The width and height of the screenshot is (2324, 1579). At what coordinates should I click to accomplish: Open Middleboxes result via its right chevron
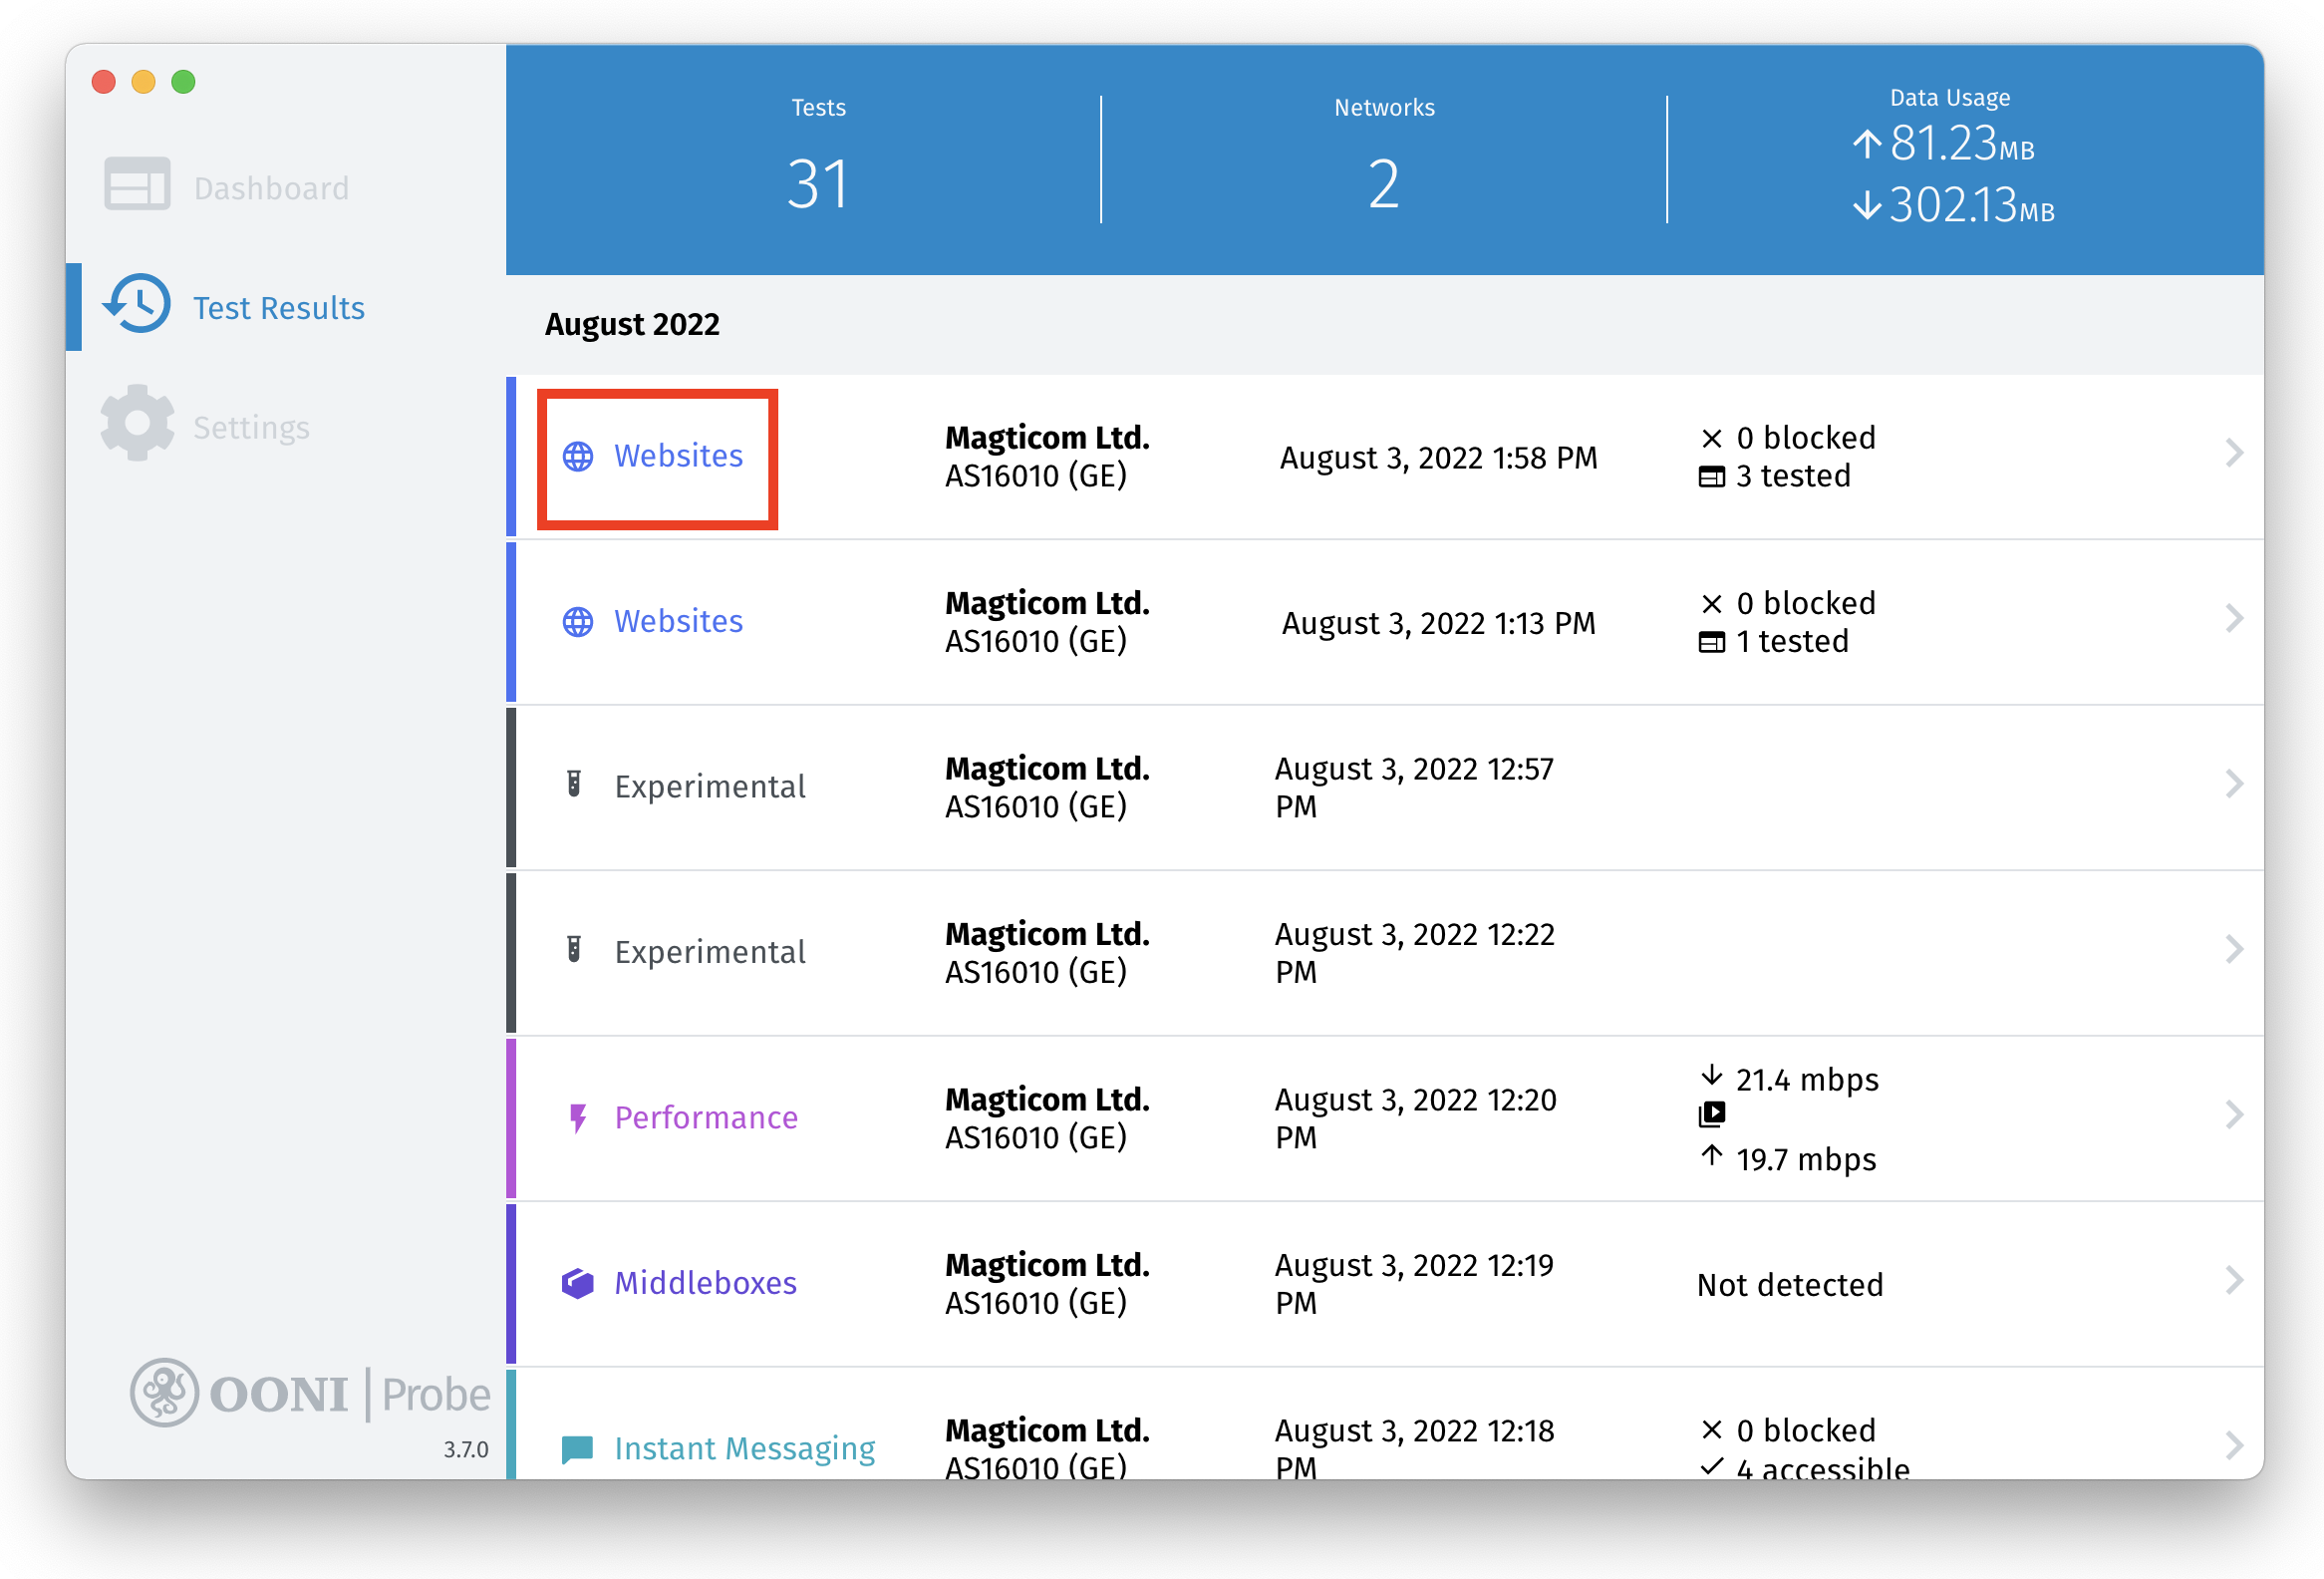pos(2234,1281)
